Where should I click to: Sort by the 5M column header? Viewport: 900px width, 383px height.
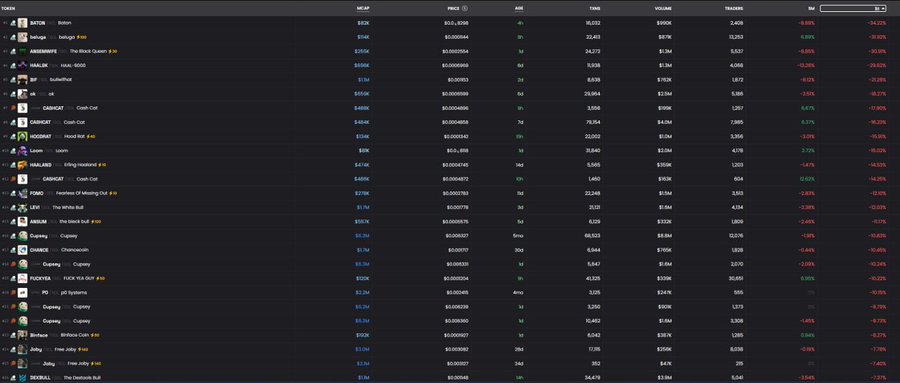(x=810, y=9)
